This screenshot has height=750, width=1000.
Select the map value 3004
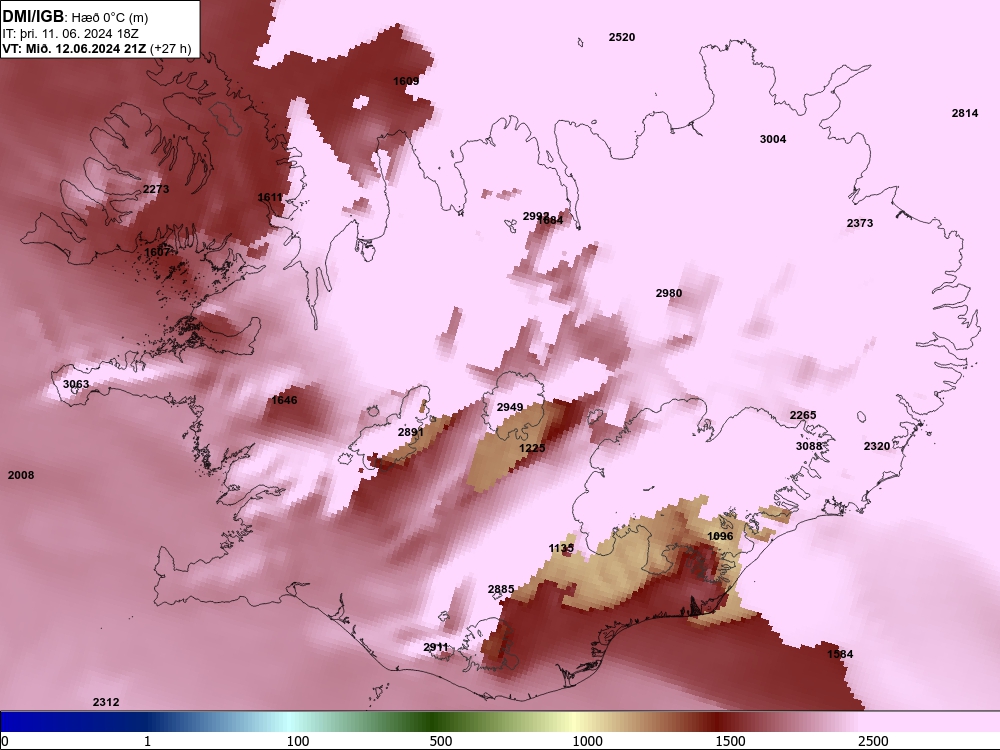pos(773,139)
